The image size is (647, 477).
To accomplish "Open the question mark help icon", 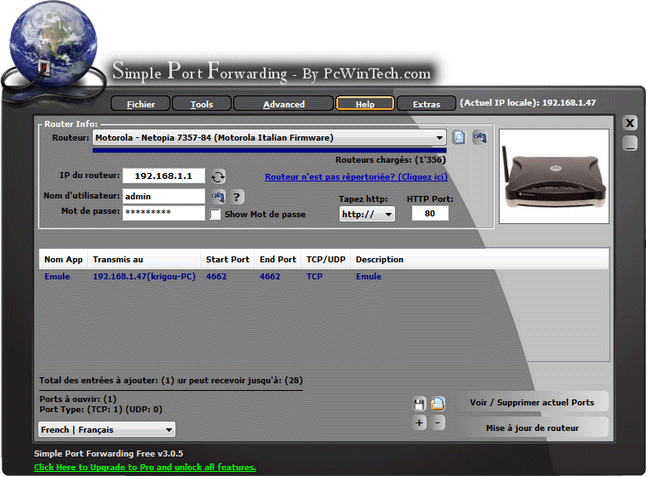I will coord(236,197).
